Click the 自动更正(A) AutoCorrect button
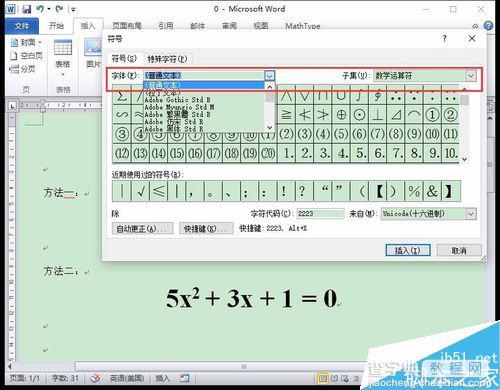Viewport: 500px width, 390px height. point(143,229)
